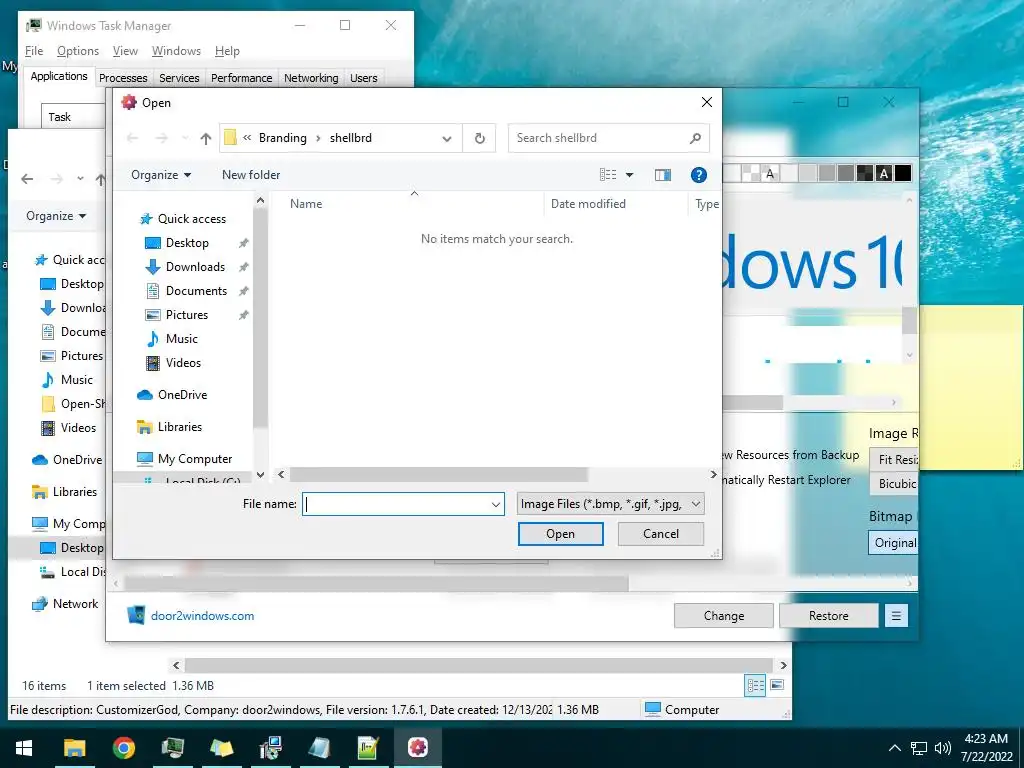Screen dimensions: 1024x768
Task: Switch to CustomizerGod on the taskbar
Action: [417, 748]
